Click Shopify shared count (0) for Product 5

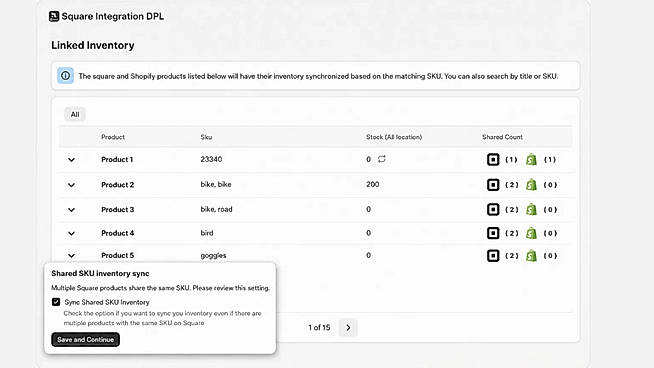coord(550,256)
